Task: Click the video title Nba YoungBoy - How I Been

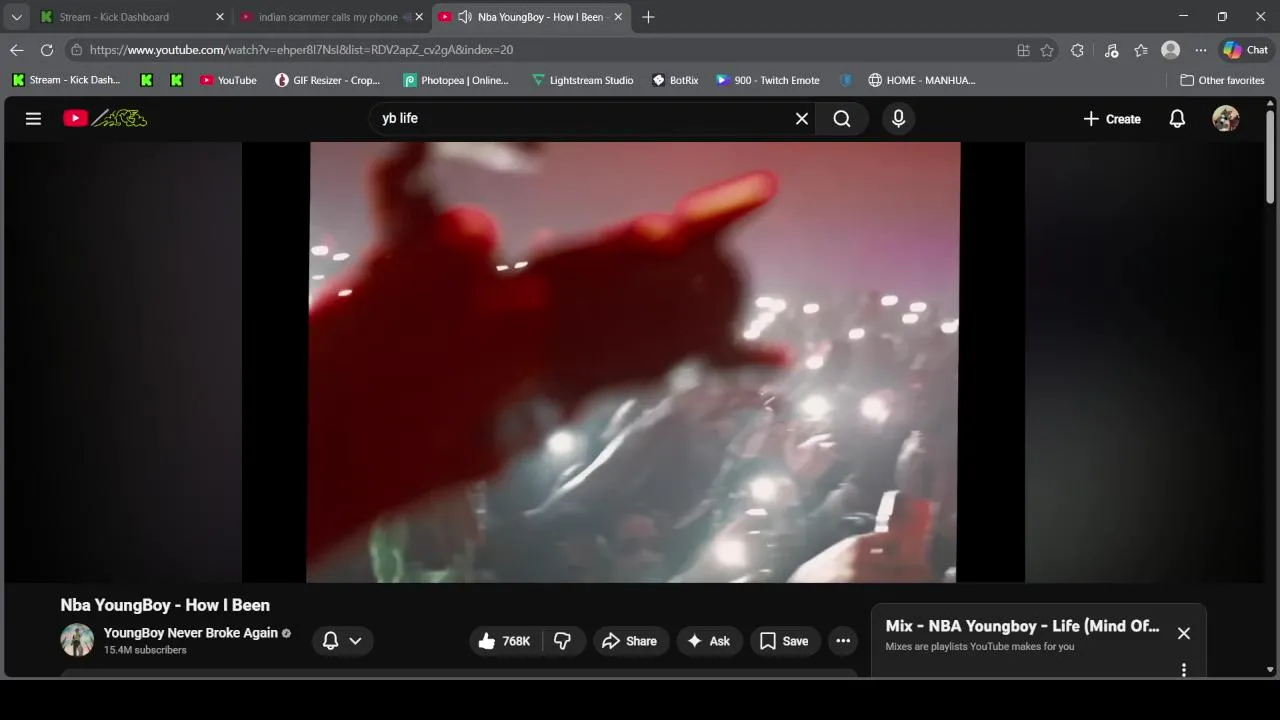Action: 165,605
